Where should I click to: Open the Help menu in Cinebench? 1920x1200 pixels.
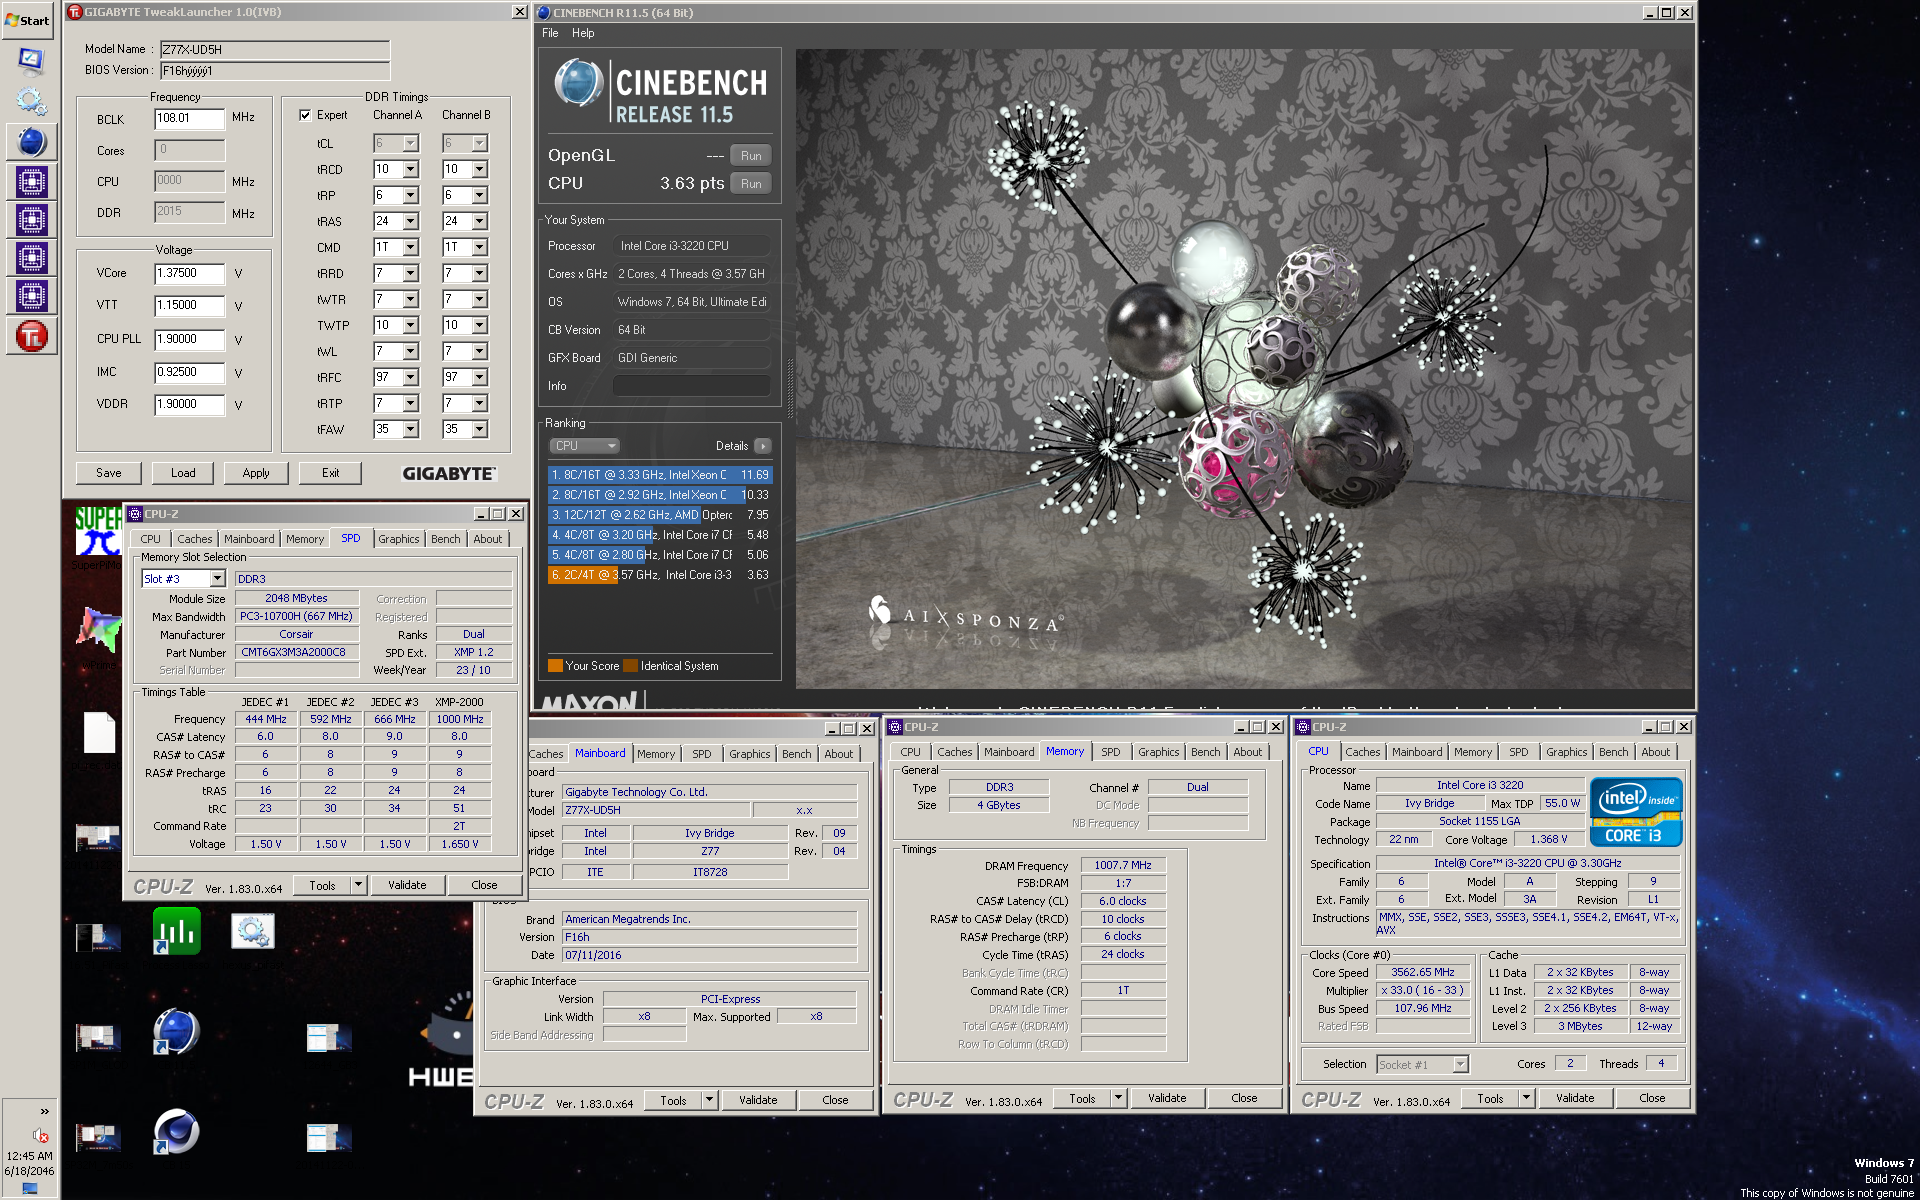coord(583,33)
